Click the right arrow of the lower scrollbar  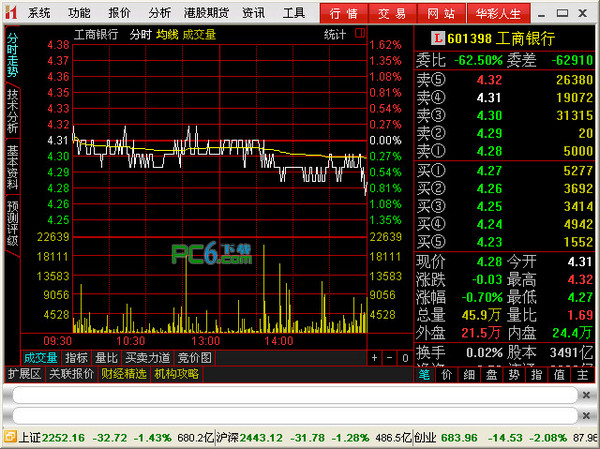pyautogui.click(x=587, y=415)
